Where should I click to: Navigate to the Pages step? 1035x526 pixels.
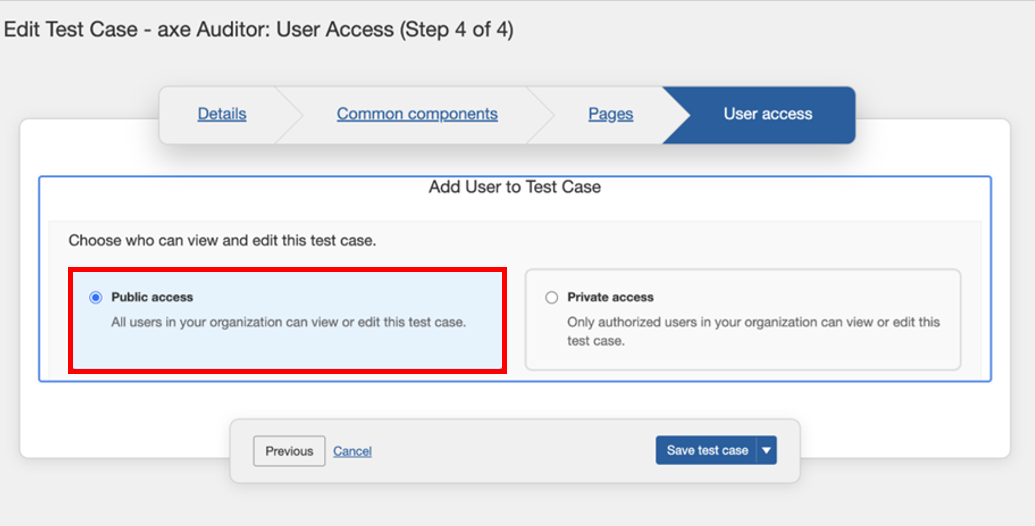610,114
